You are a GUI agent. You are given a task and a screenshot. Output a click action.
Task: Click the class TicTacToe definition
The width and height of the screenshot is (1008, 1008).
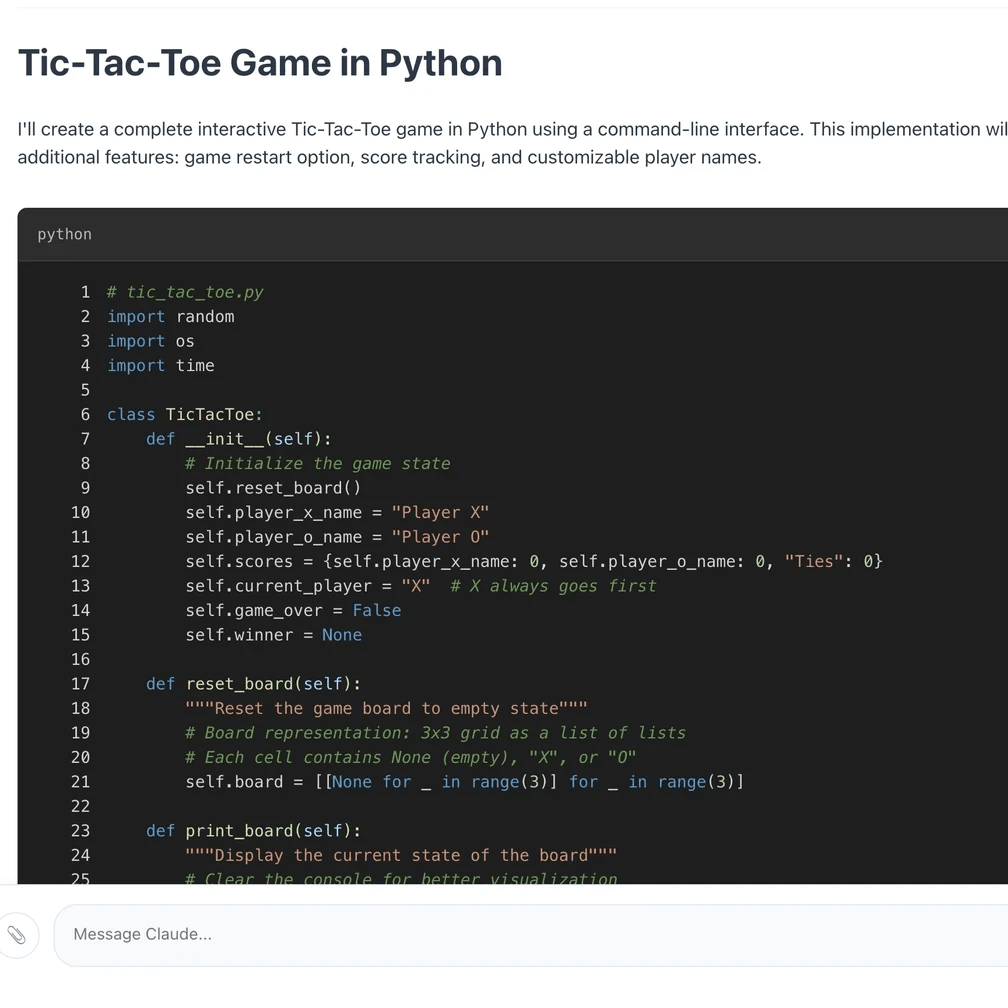click(x=185, y=415)
